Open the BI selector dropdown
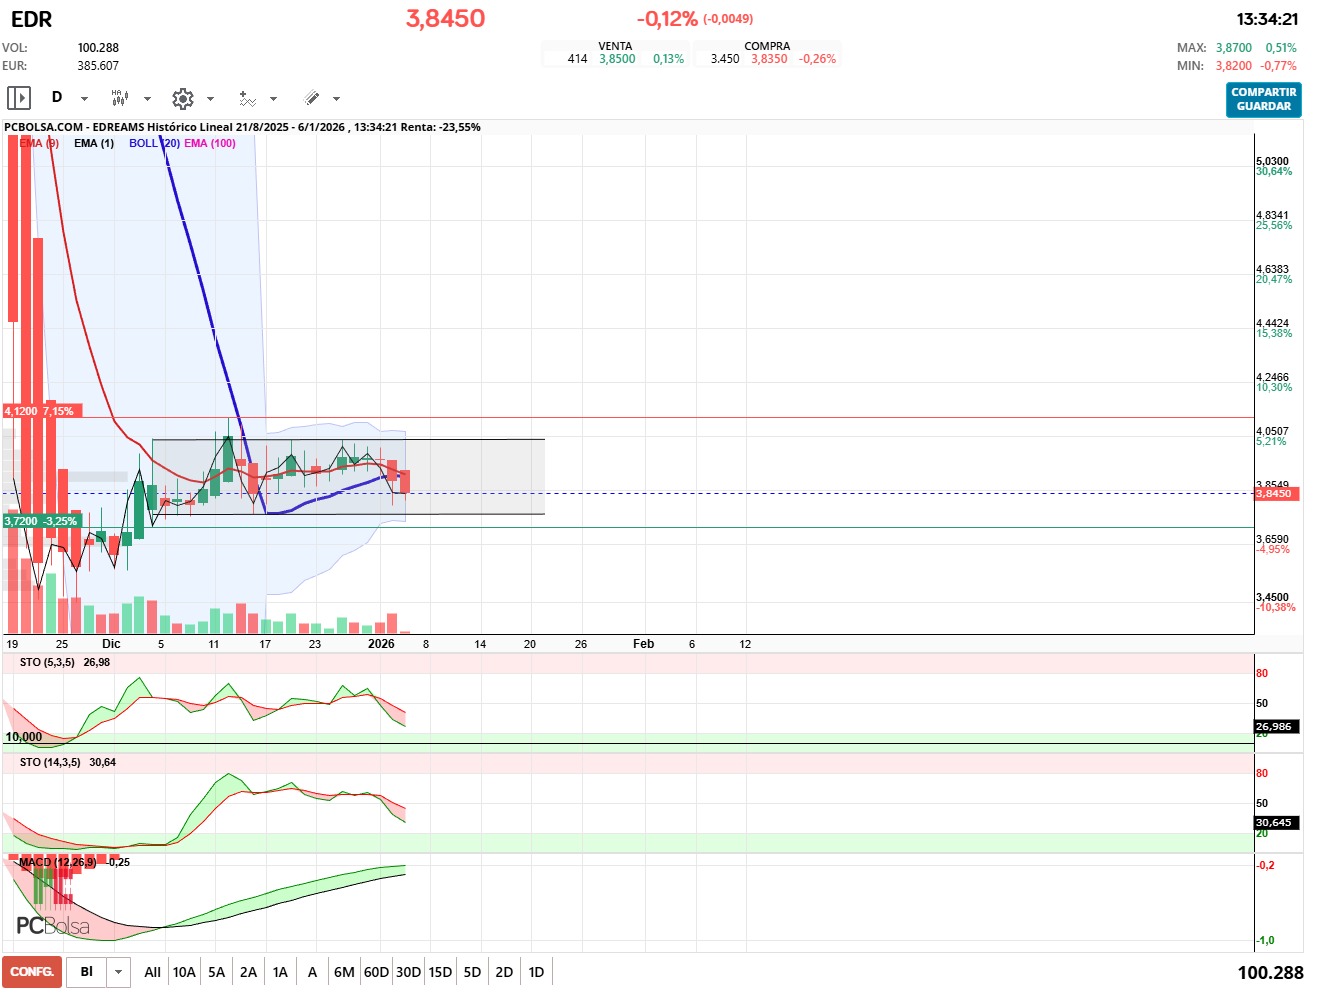1317x993 pixels. (118, 972)
